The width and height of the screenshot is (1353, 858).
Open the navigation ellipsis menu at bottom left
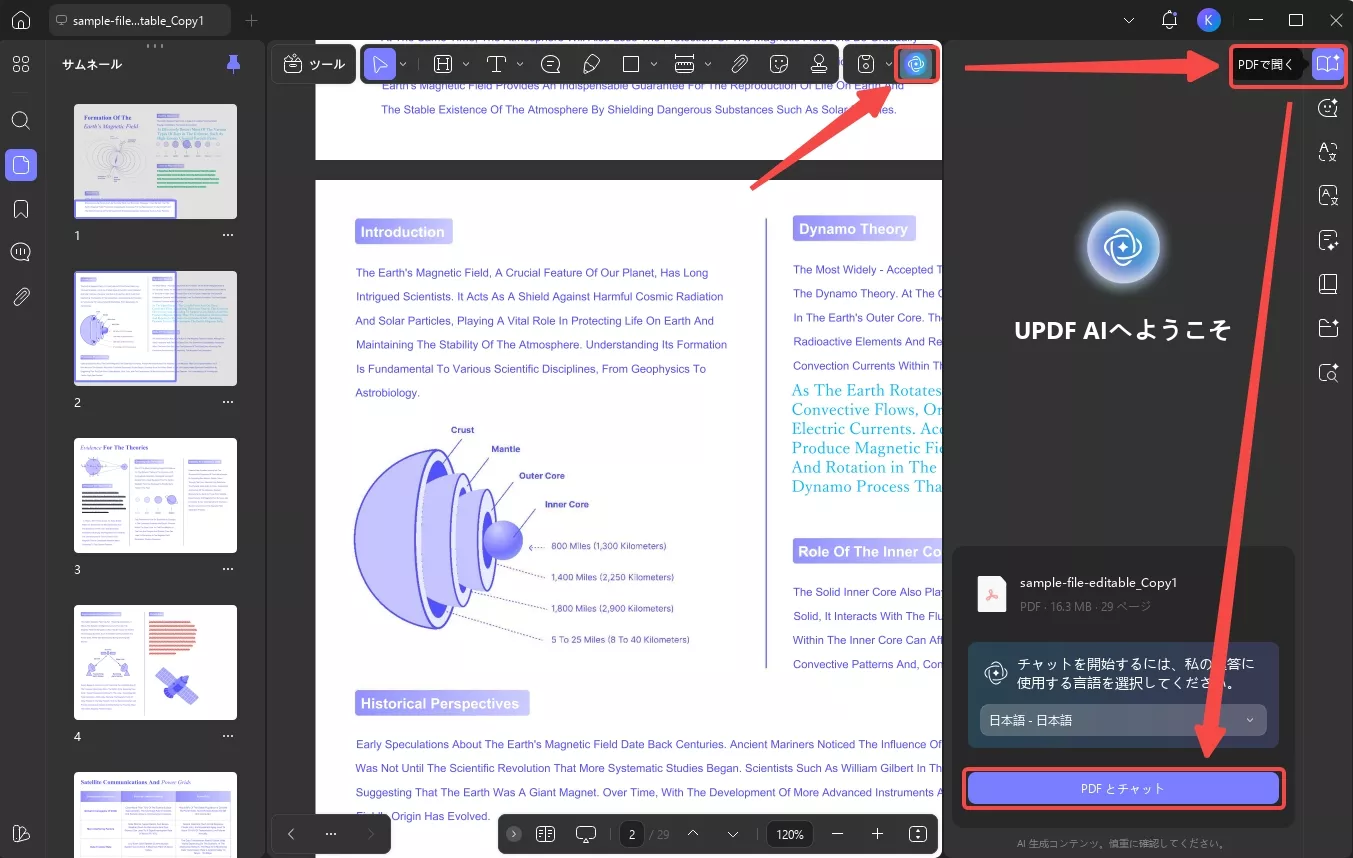(x=331, y=834)
